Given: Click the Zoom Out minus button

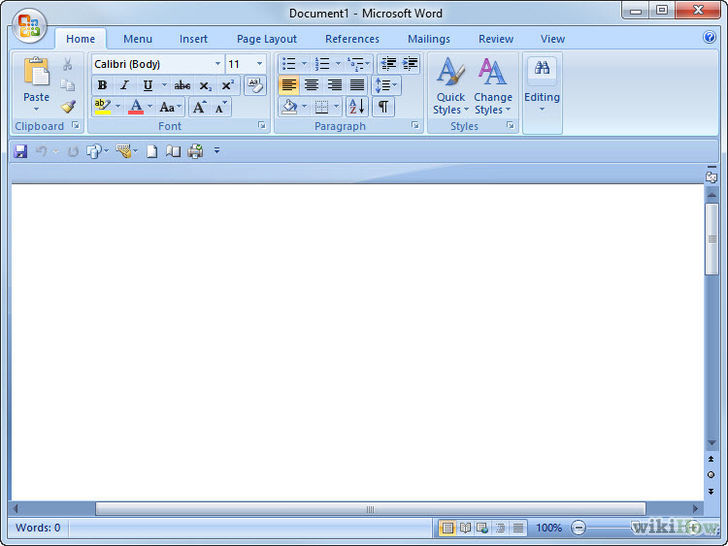Looking at the screenshot, I should point(578,528).
